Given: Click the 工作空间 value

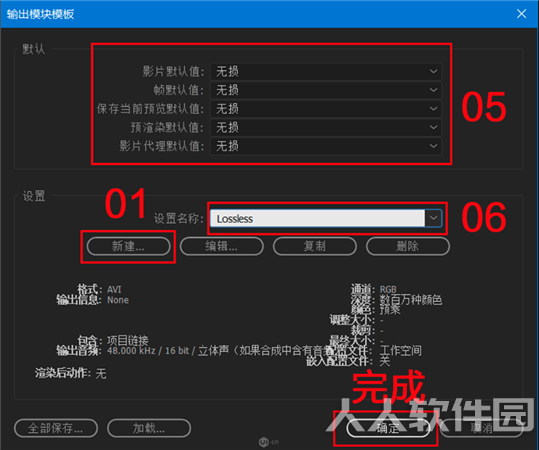Looking at the screenshot, I should click(400, 351).
